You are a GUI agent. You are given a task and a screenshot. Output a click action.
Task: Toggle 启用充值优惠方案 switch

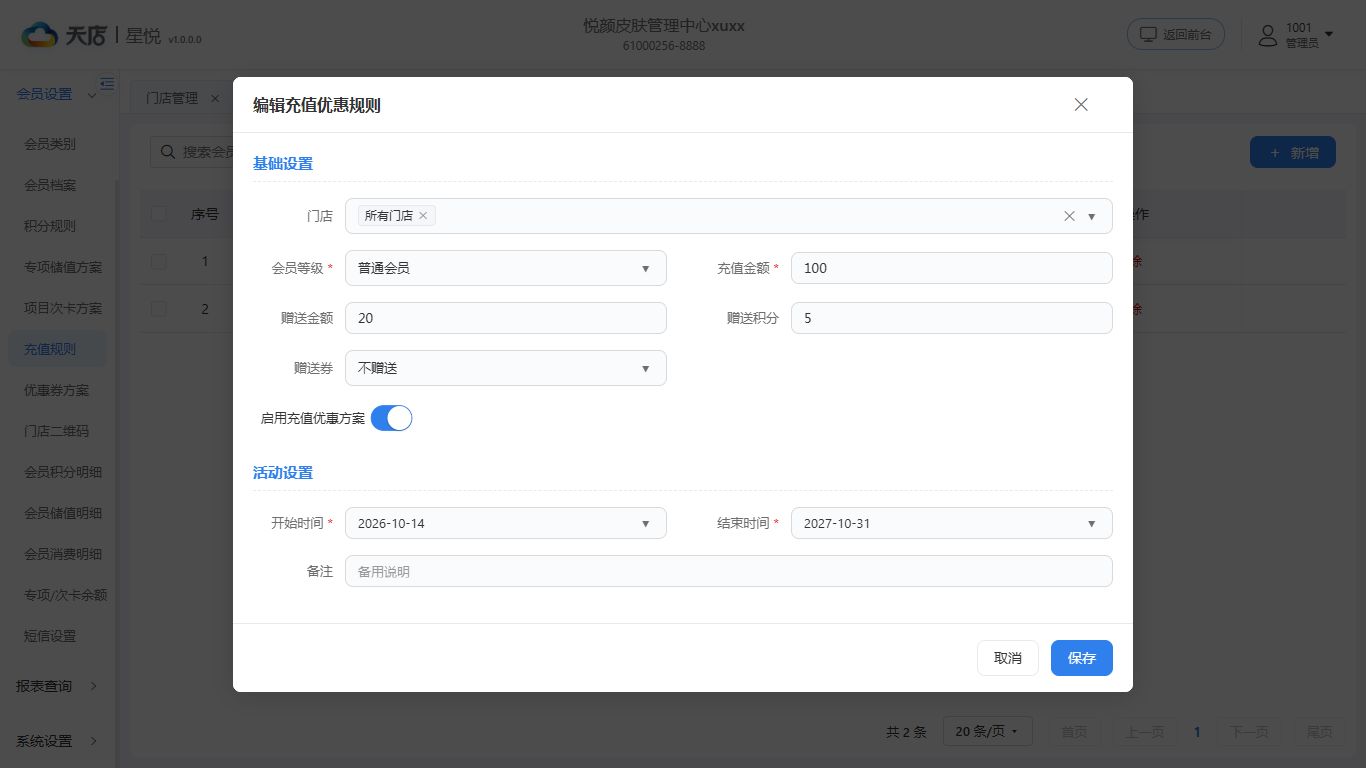pyautogui.click(x=392, y=418)
